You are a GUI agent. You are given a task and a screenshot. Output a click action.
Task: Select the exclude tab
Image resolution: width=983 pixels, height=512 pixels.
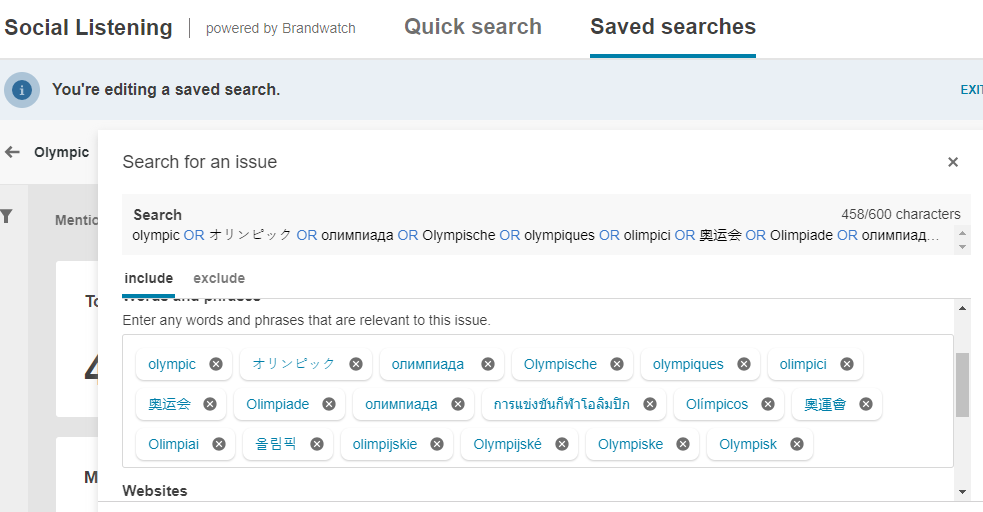point(219,278)
